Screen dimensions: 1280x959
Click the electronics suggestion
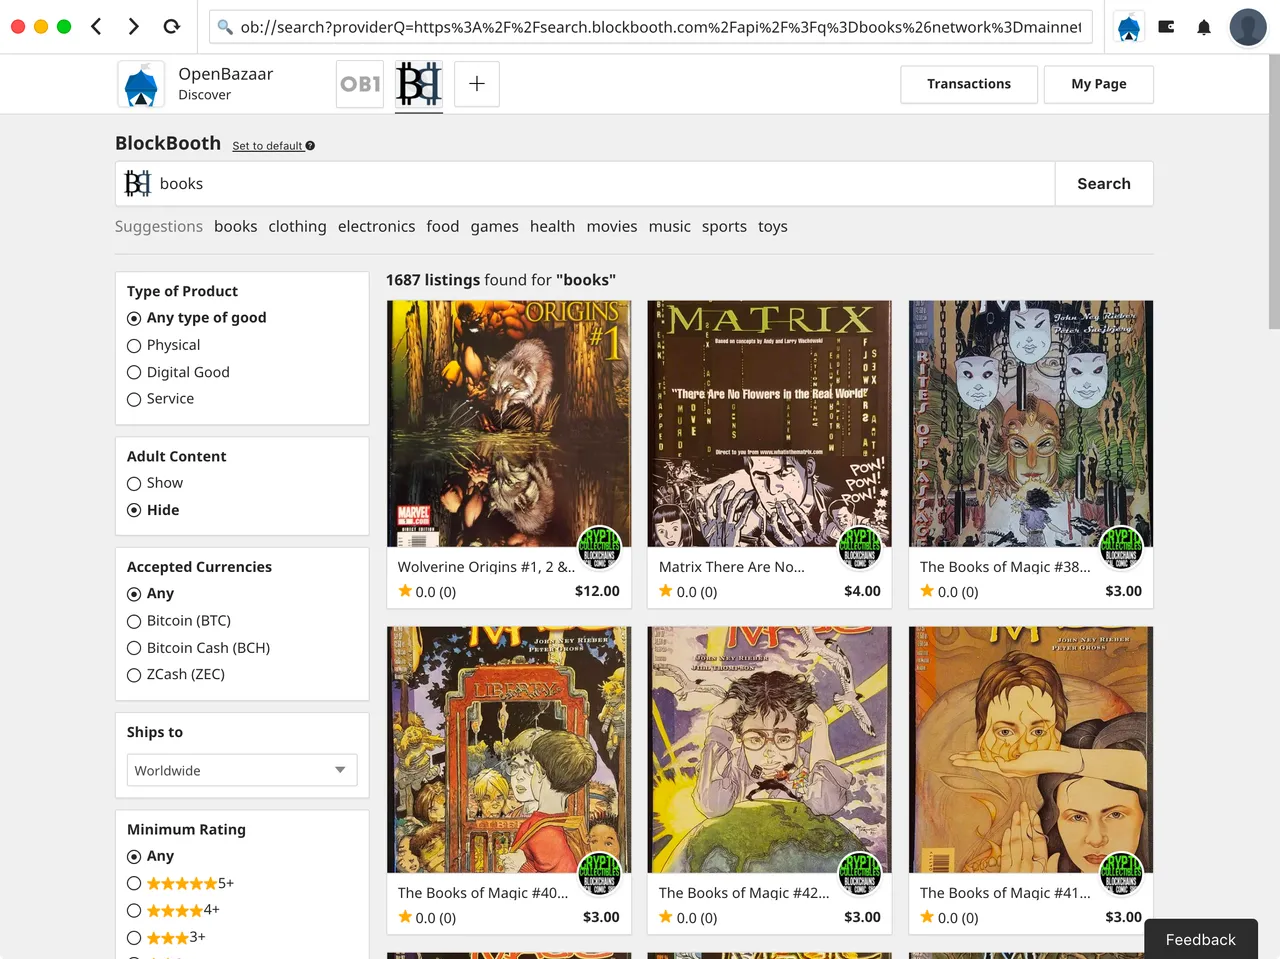pos(376,227)
